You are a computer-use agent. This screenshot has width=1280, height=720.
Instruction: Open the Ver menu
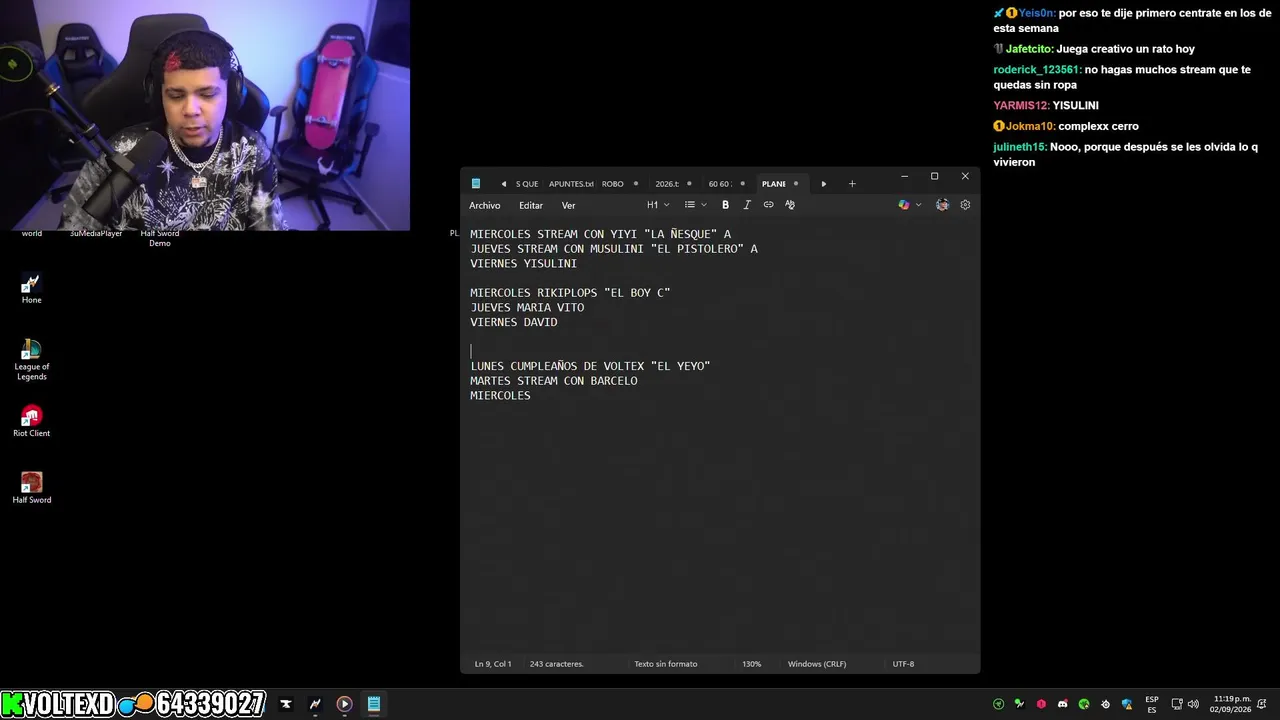coord(568,205)
